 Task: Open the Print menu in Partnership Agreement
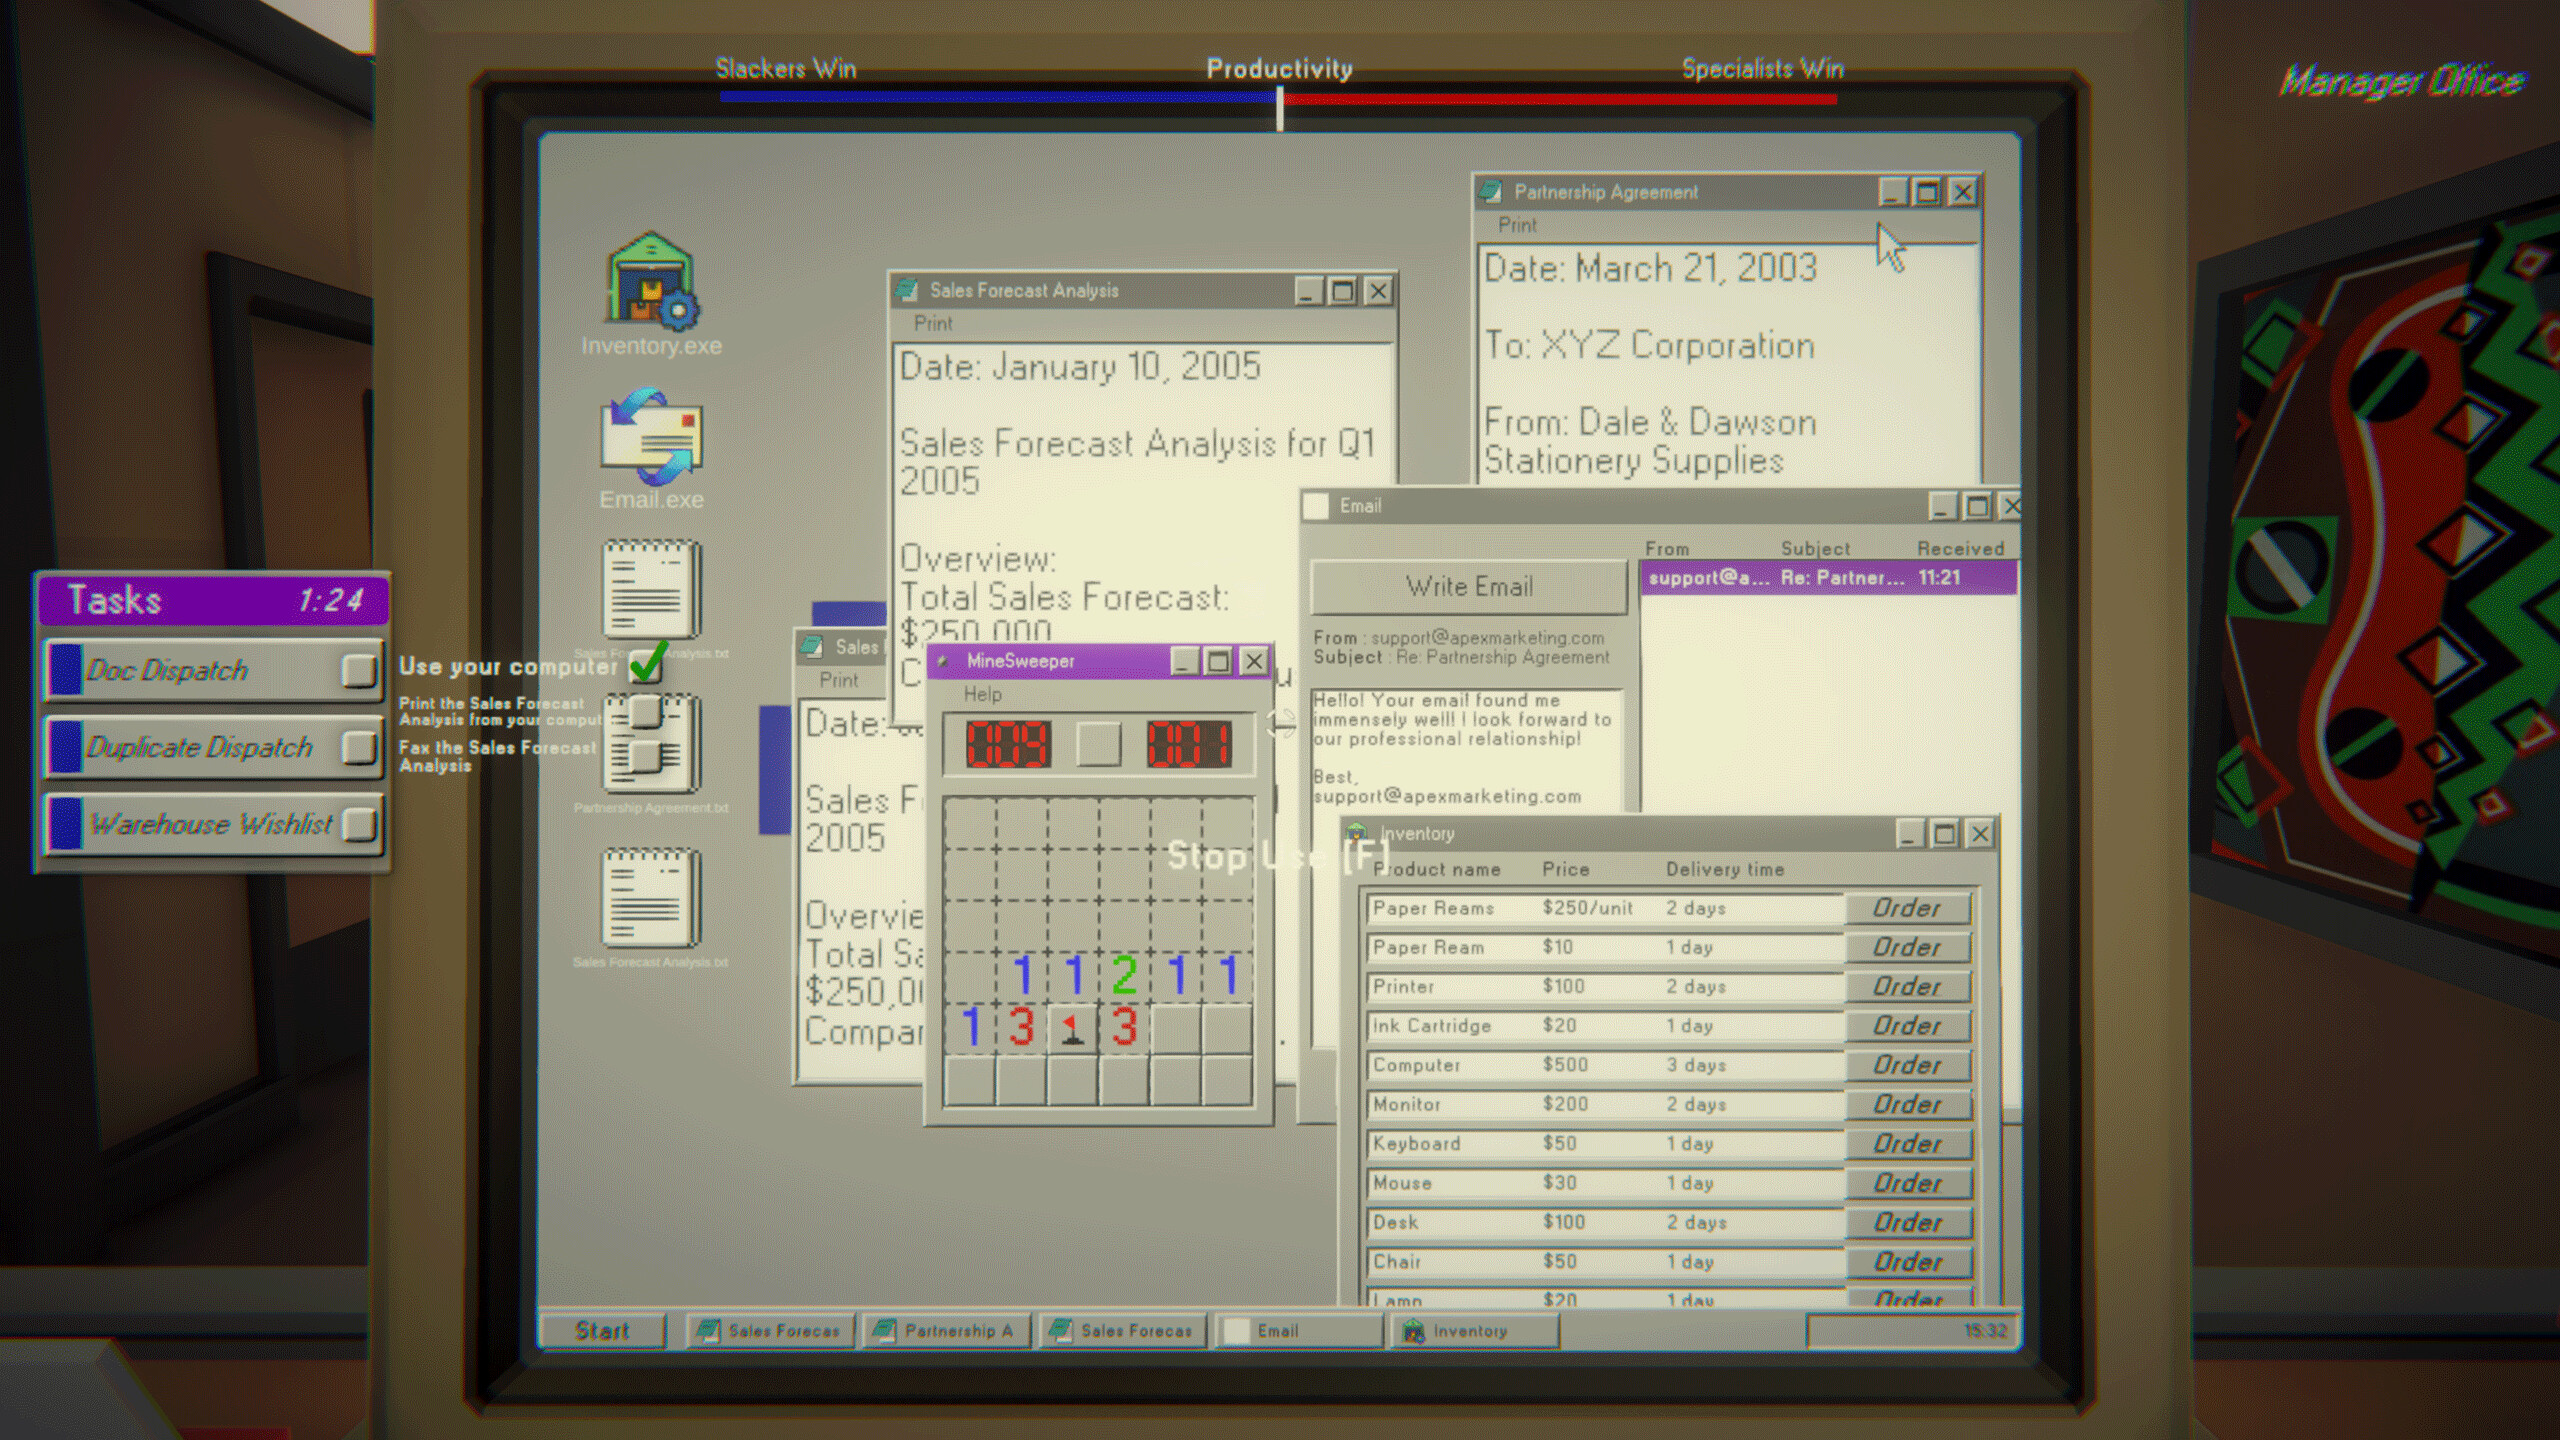tap(1518, 226)
